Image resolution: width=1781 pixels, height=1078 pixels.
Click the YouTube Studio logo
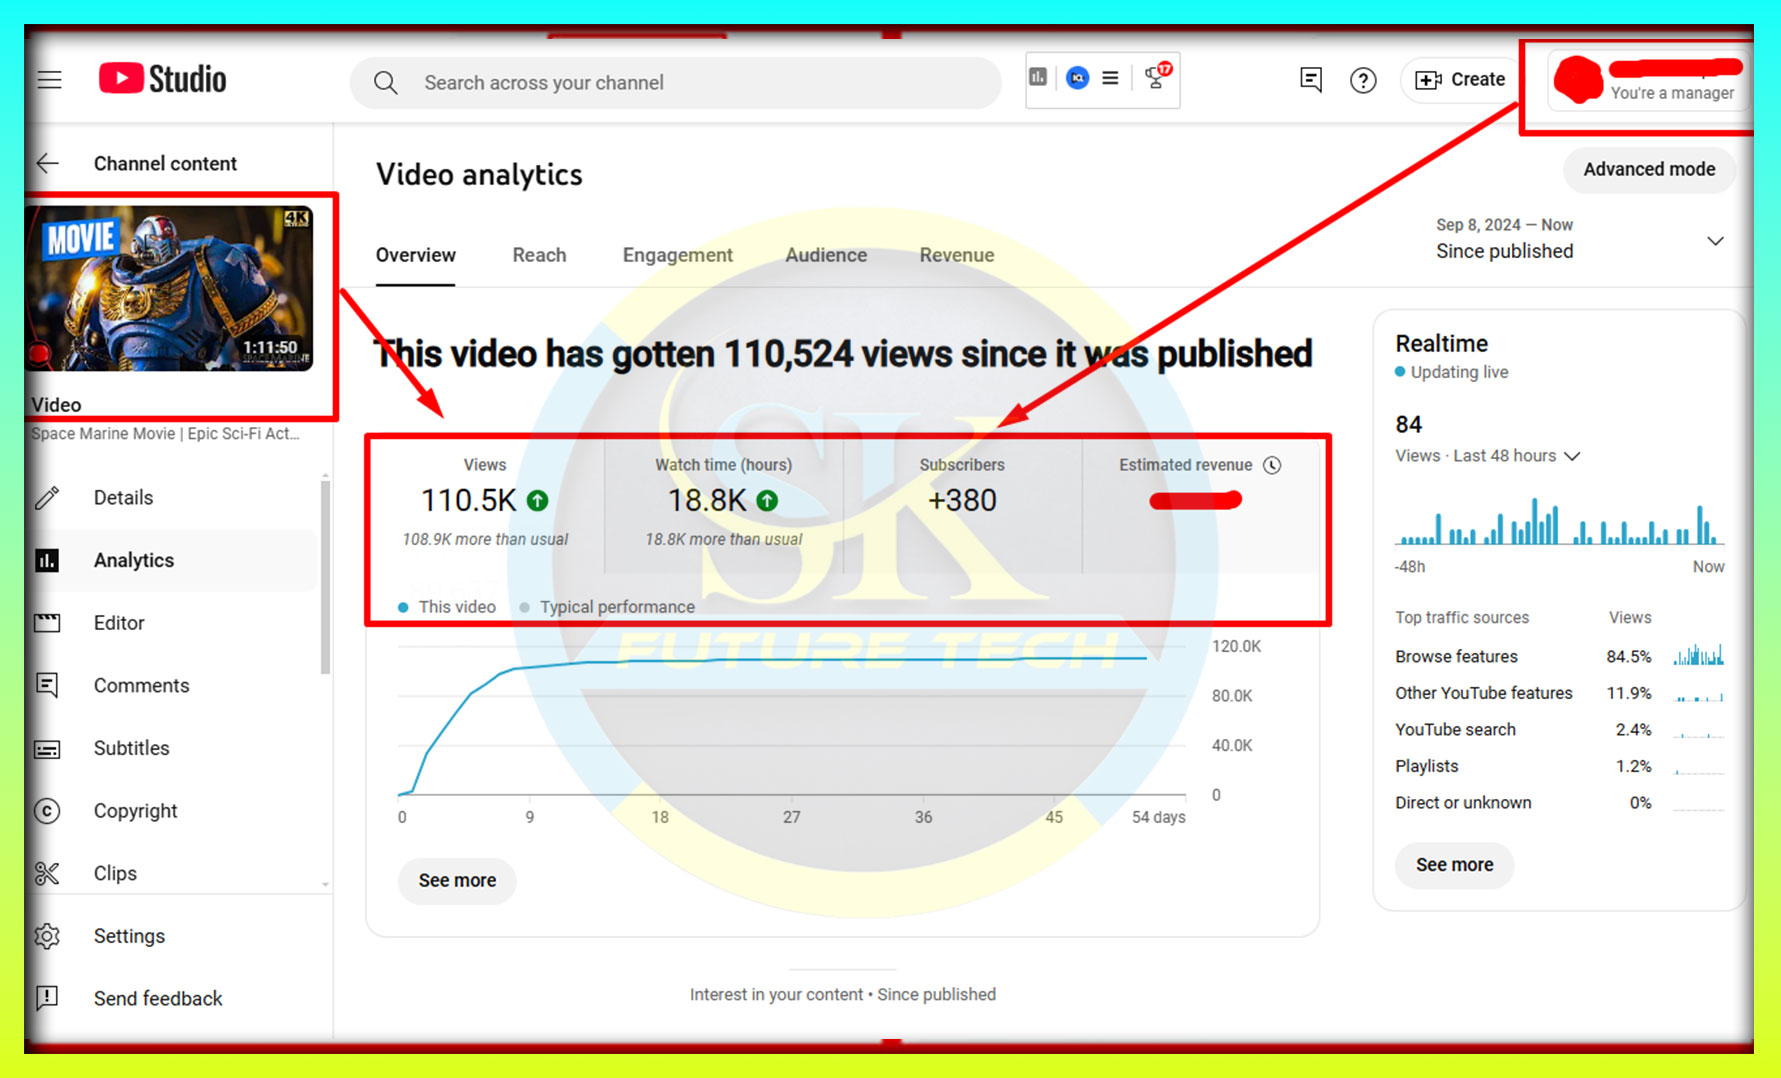(x=163, y=79)
